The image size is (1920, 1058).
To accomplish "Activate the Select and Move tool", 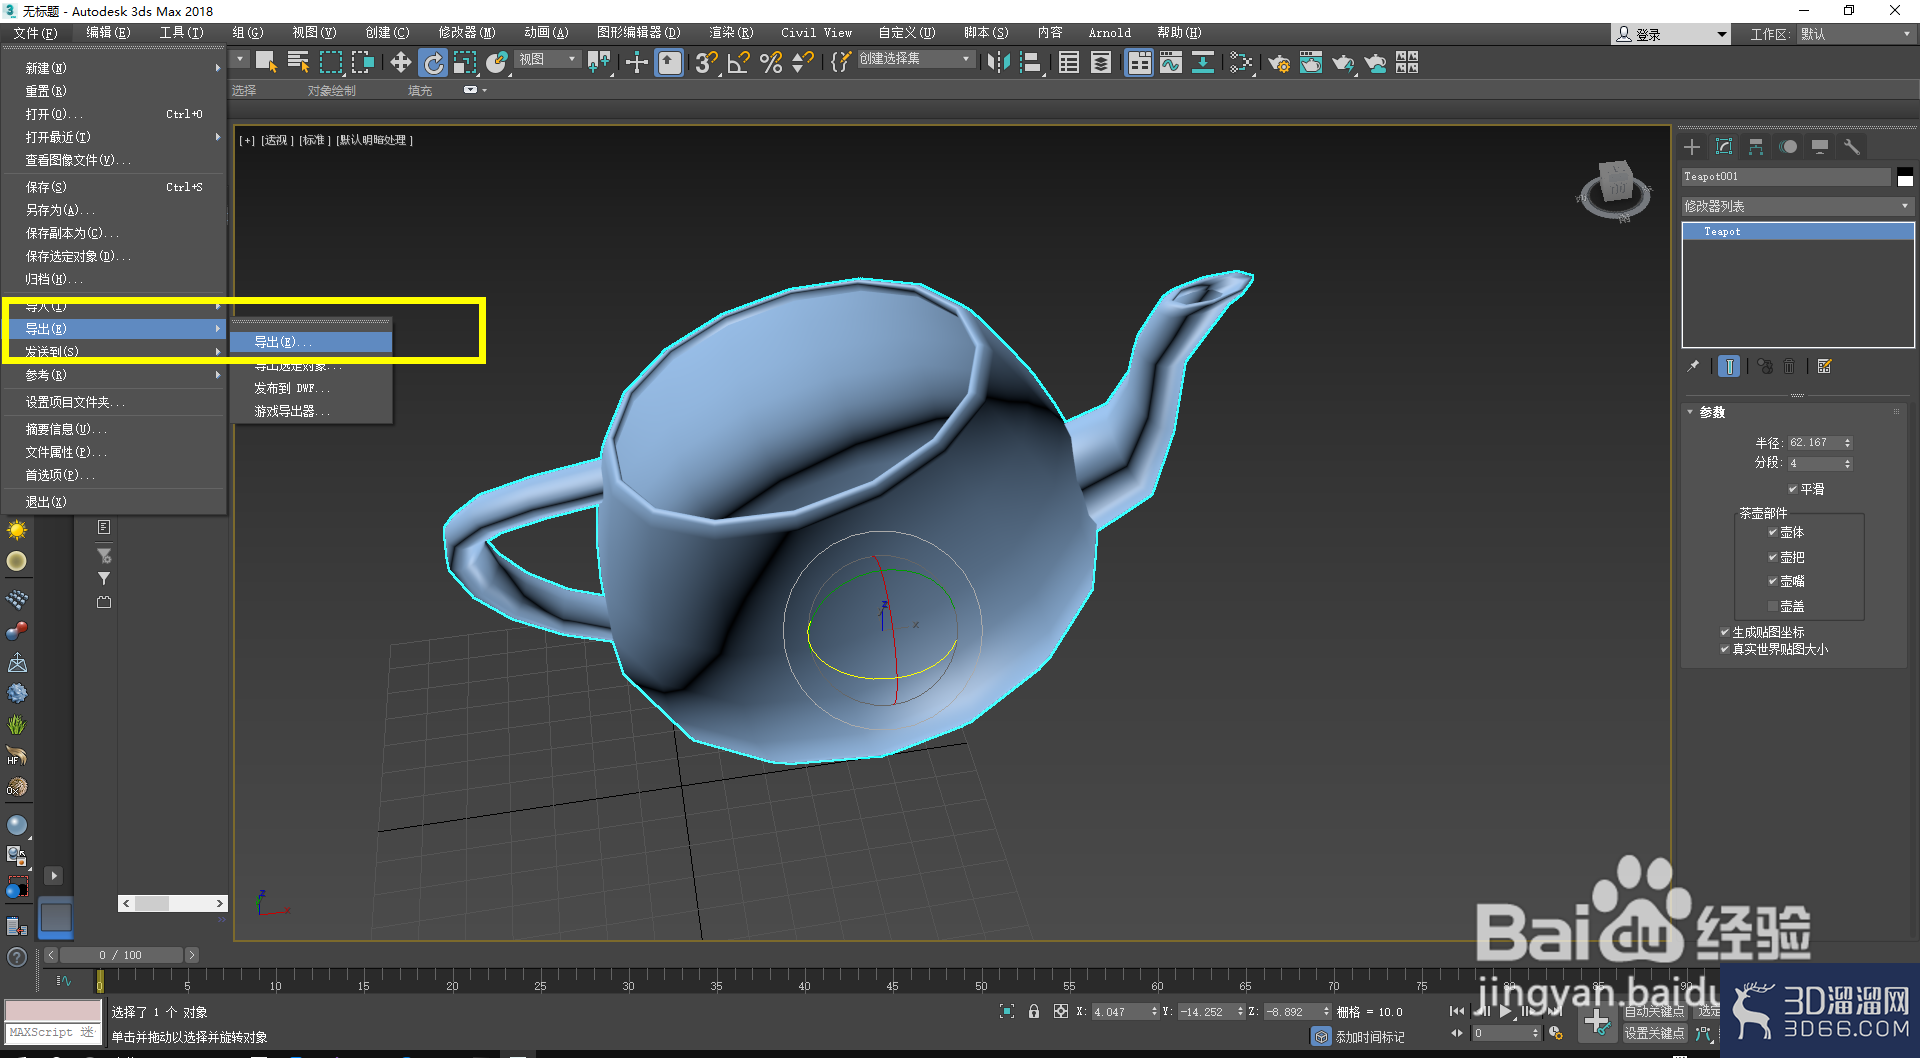I will click(400, 62).
